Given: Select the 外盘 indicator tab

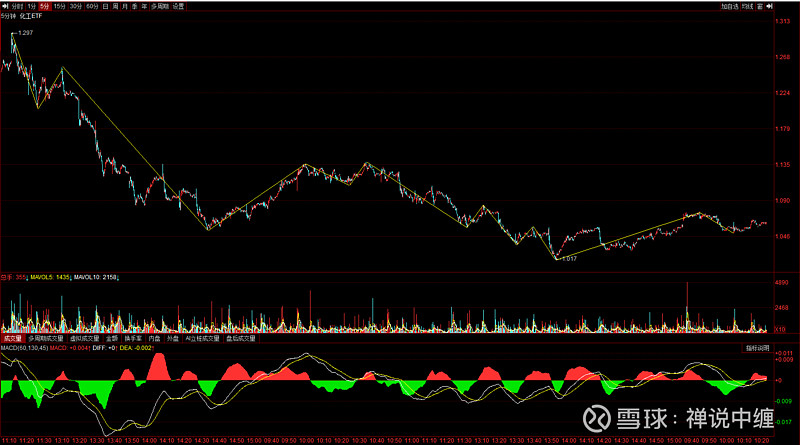Looking at the screenshot, I should pos(173,338).
